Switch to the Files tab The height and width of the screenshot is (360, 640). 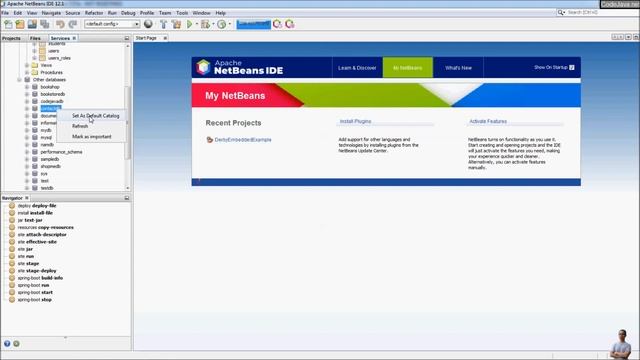pyautogui.click(x=35, y=38)
